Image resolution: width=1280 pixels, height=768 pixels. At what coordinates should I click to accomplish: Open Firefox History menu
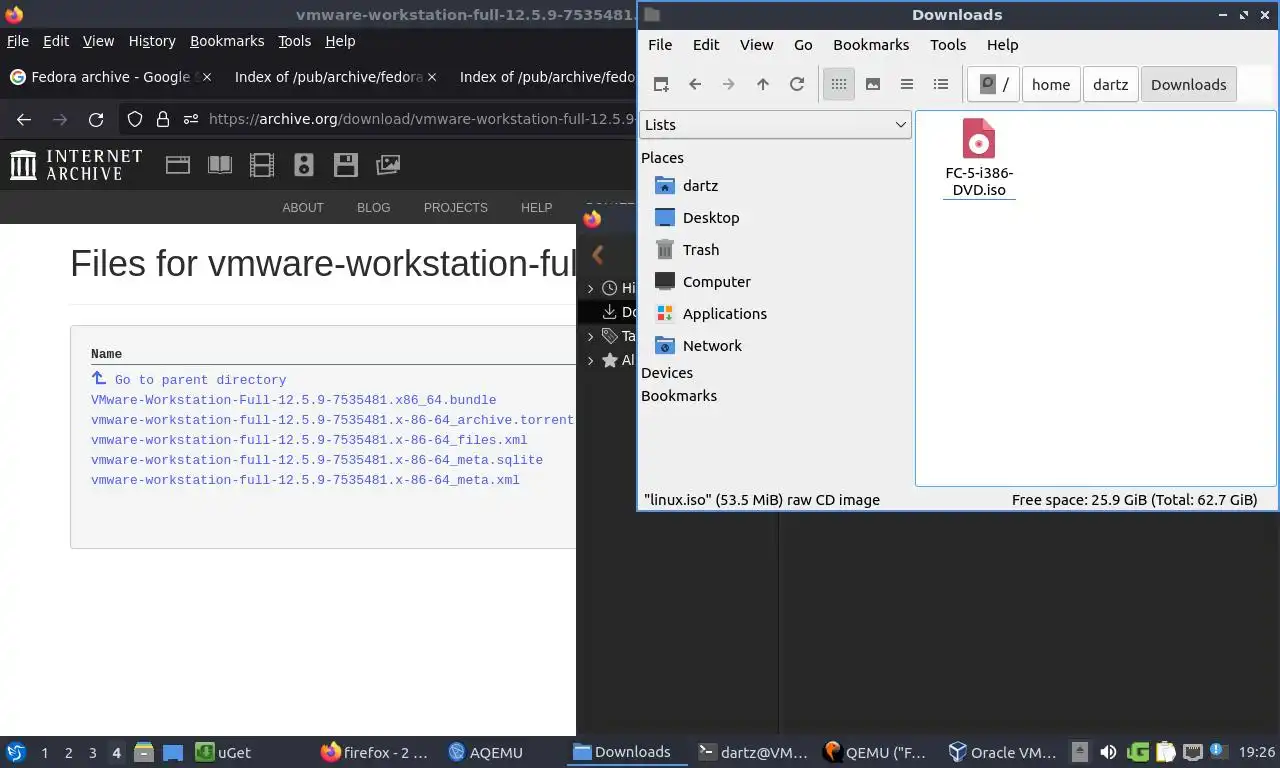point(152,41)
